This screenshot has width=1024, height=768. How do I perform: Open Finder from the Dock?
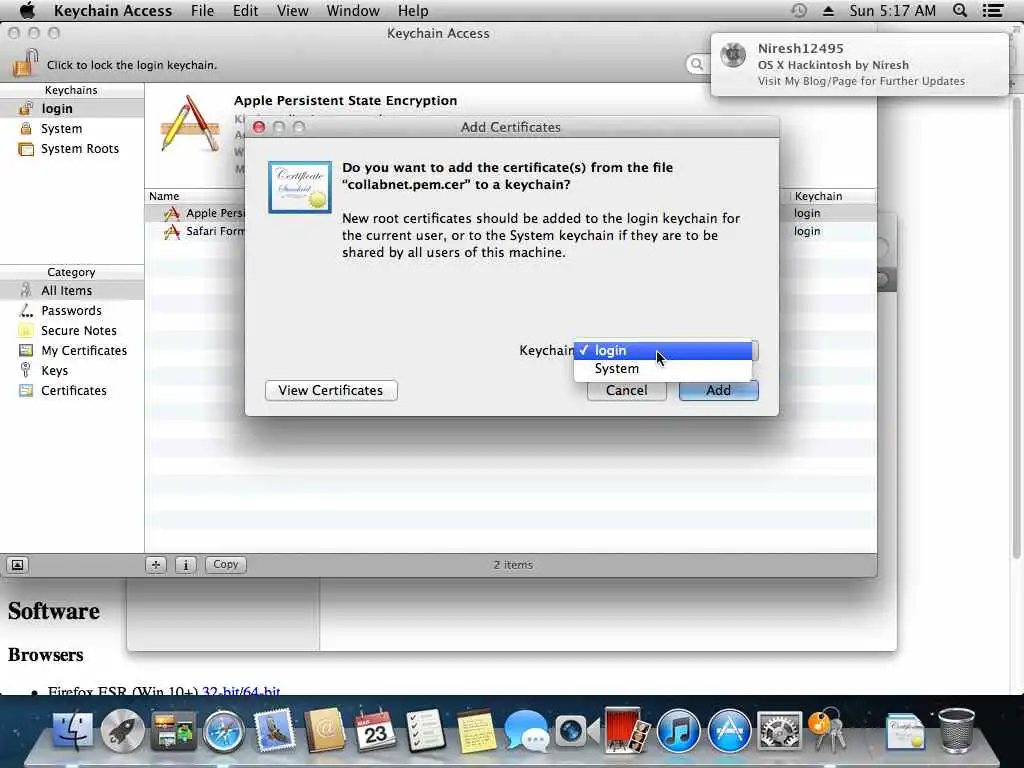point(72,730)
